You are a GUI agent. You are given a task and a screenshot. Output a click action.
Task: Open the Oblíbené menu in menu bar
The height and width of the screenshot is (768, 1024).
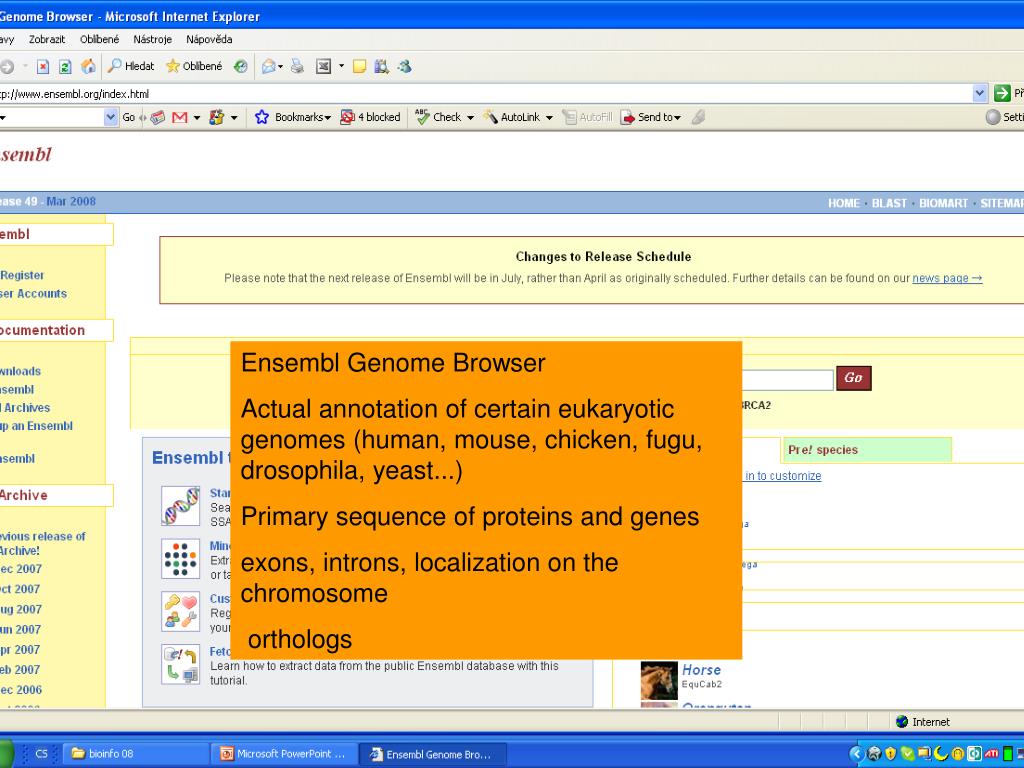[x=99, y=39]
